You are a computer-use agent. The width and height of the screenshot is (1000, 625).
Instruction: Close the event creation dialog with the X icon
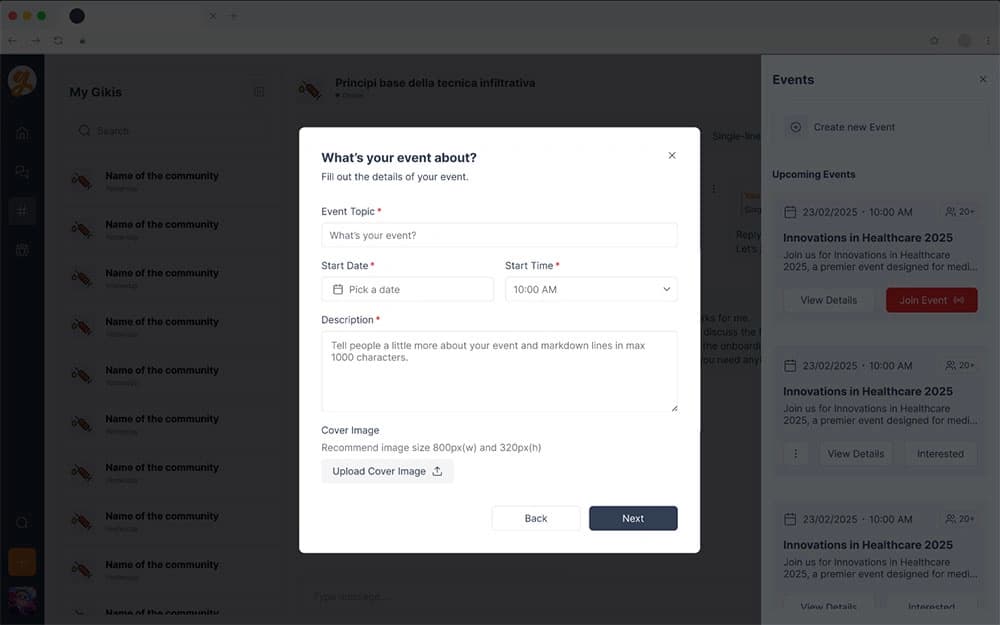[x=672, y=155]
